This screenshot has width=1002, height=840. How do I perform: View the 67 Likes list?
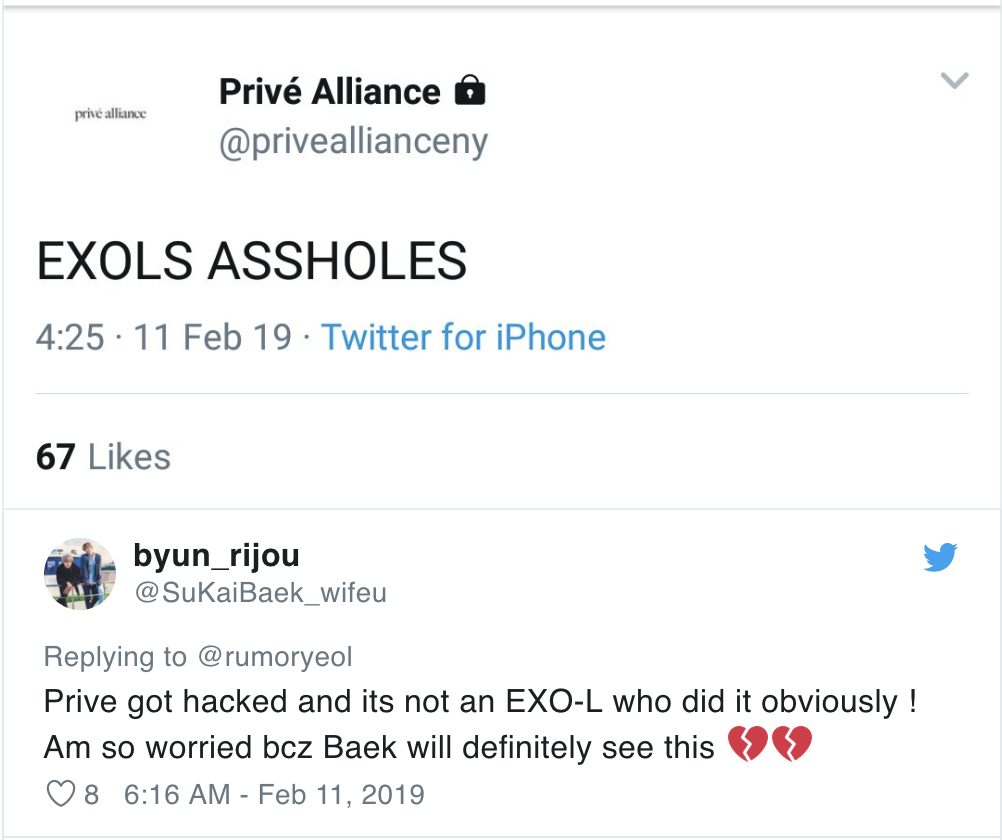tap(103, 457)
